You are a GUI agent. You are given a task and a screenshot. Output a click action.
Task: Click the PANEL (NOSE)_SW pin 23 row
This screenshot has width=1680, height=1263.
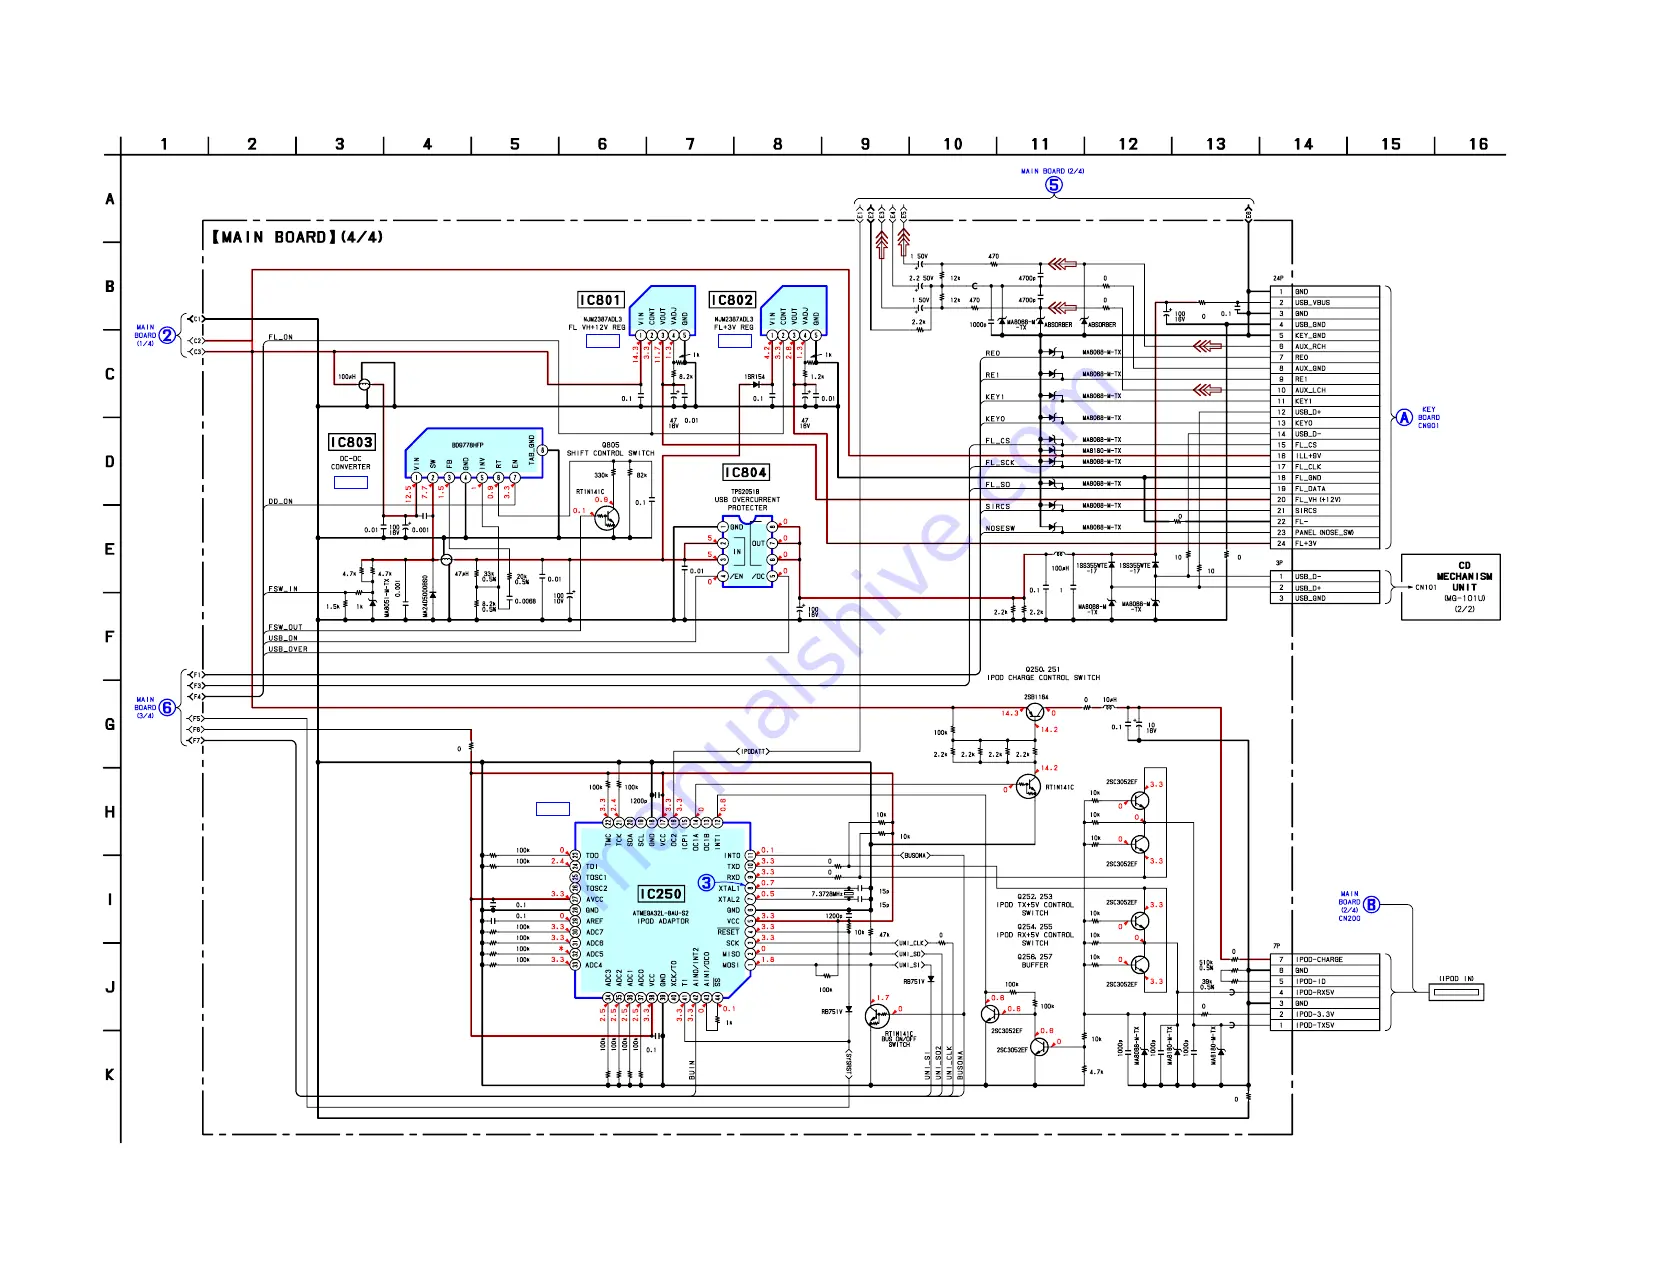point(1325,533)
